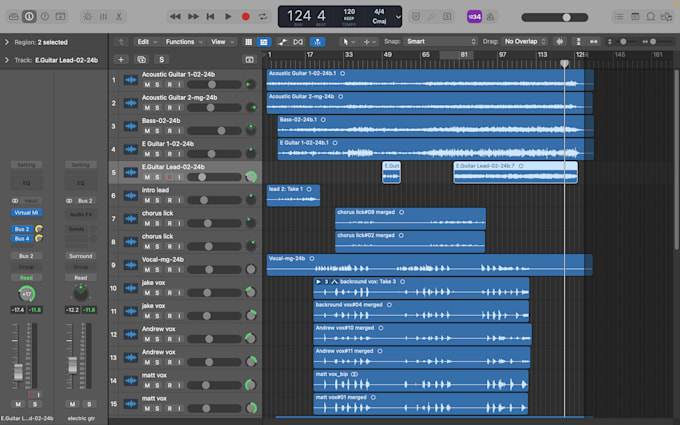The width and height of the screenshot is (680, 425).
Task: Expand the Region inspector disclosure arrow
Action: pos(7,42)
